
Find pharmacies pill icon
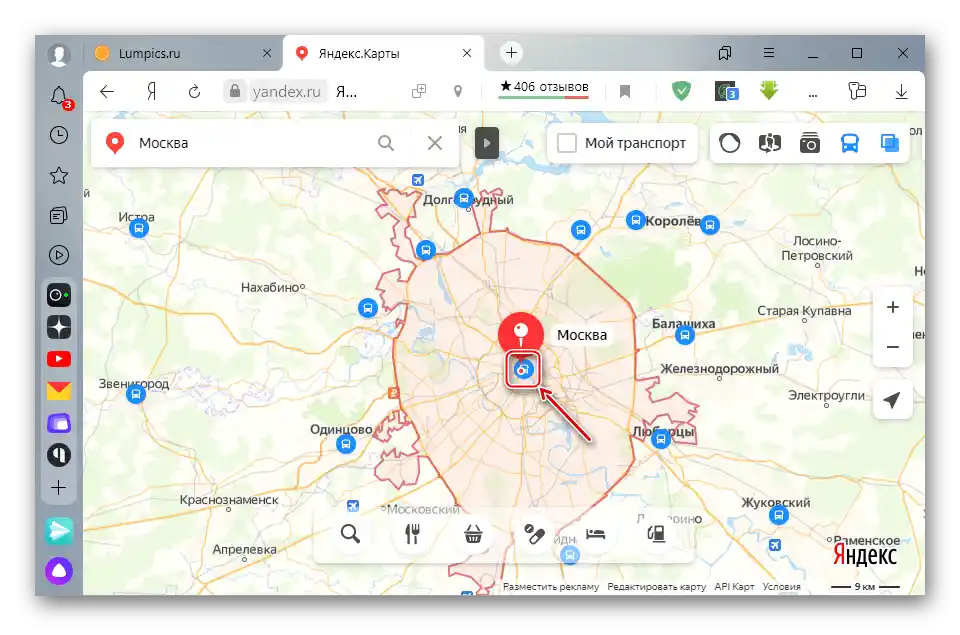pos(534,534)
